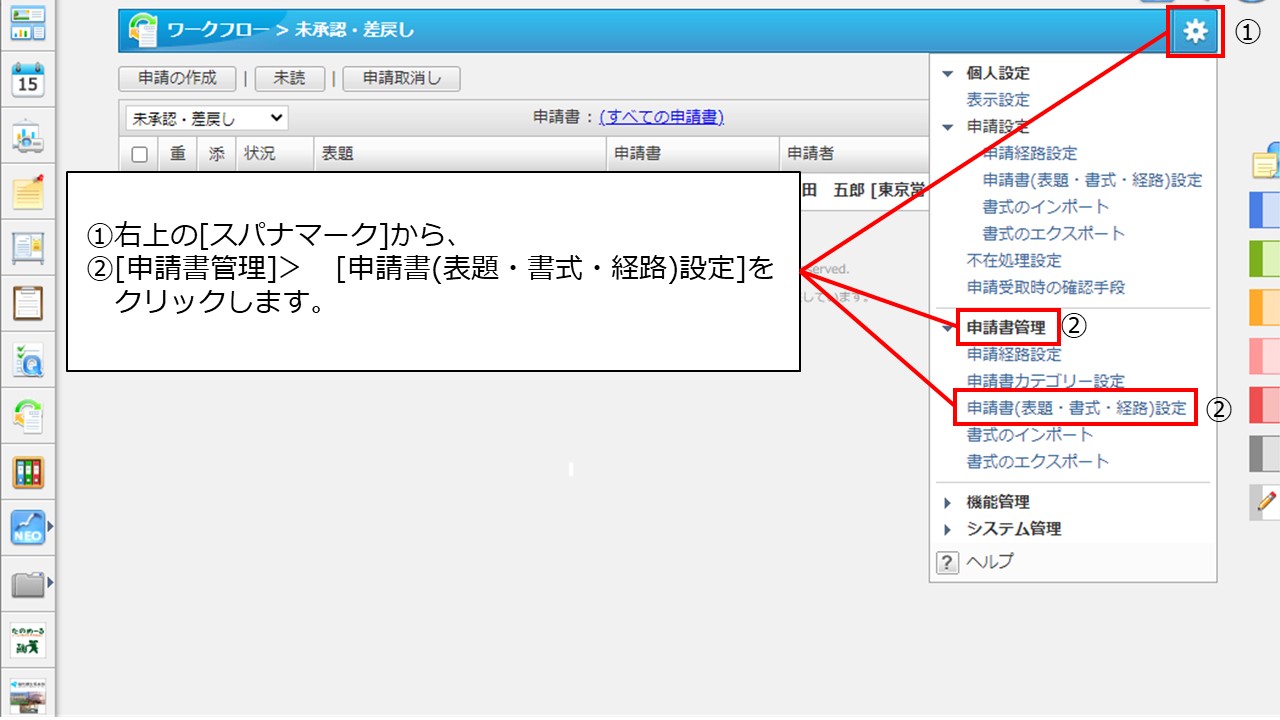Select 申請書(表題・書式・経路)設定 under 申請書管理
This screenshot has height=720, width=1280.
[x=1076, y=408]
